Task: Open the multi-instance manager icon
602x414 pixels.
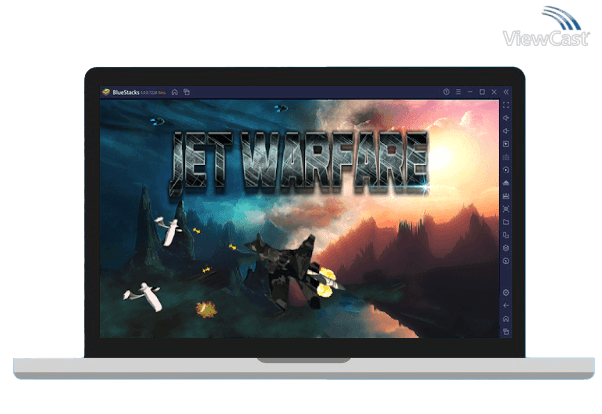Action: pyautogui.click(x=506, y=235)
